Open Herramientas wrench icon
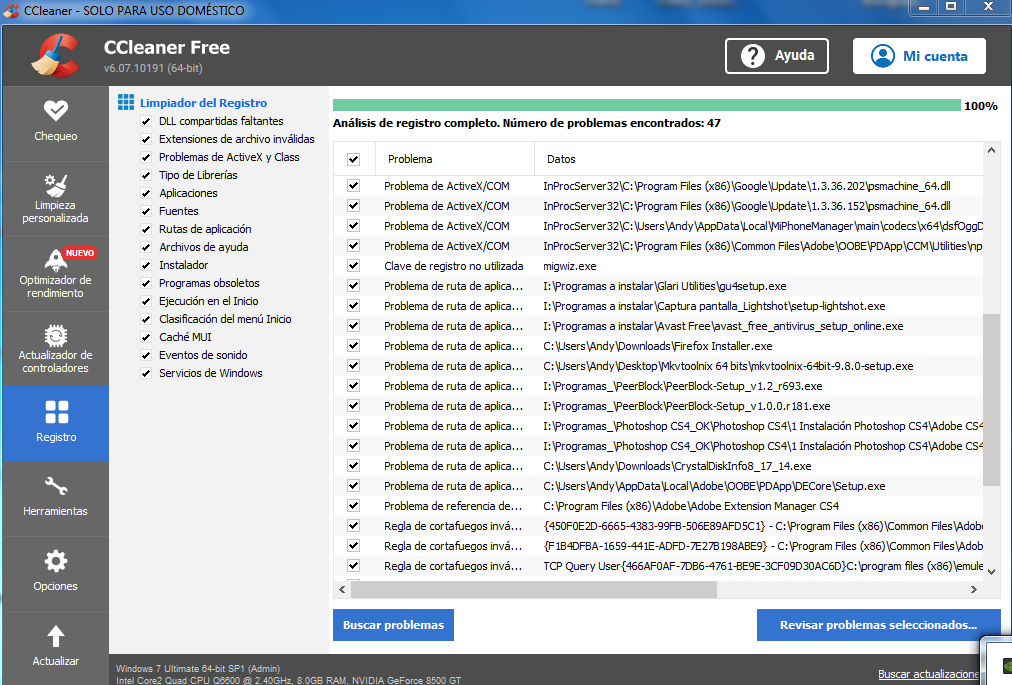This screenshot has height=685, width=1012. click(56, 486)
